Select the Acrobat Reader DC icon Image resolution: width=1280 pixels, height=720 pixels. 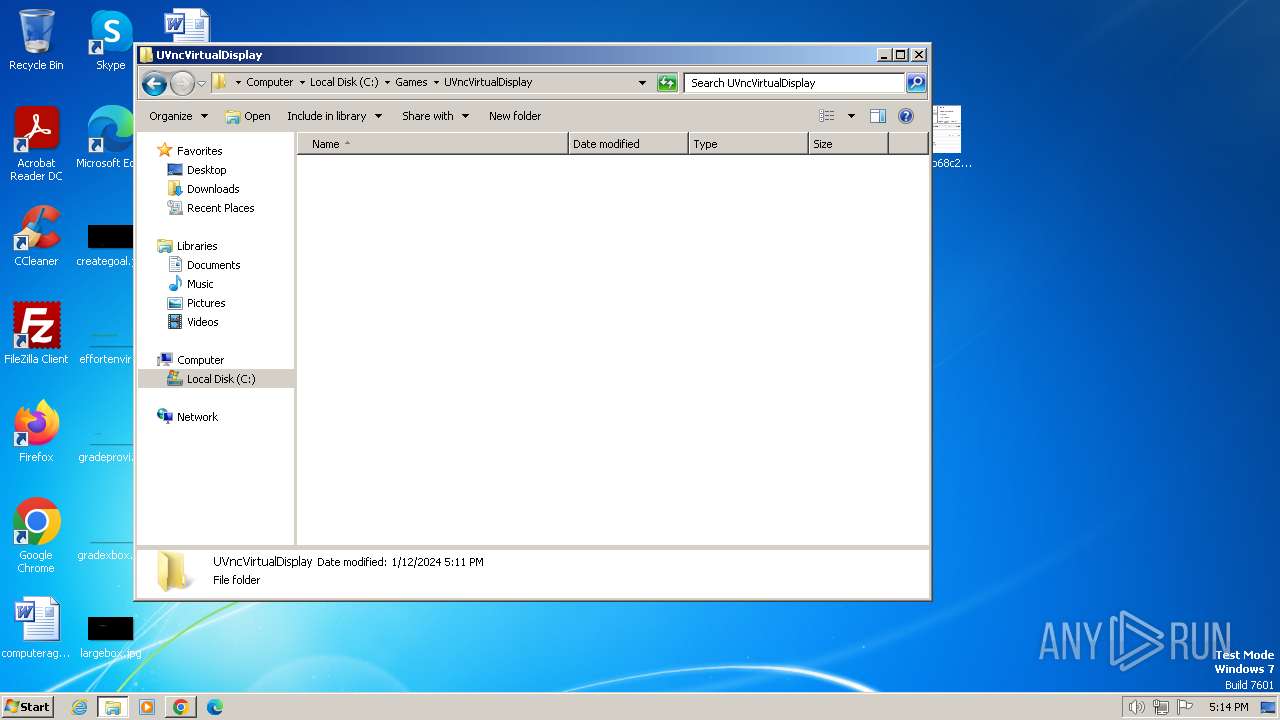point(36,144)
